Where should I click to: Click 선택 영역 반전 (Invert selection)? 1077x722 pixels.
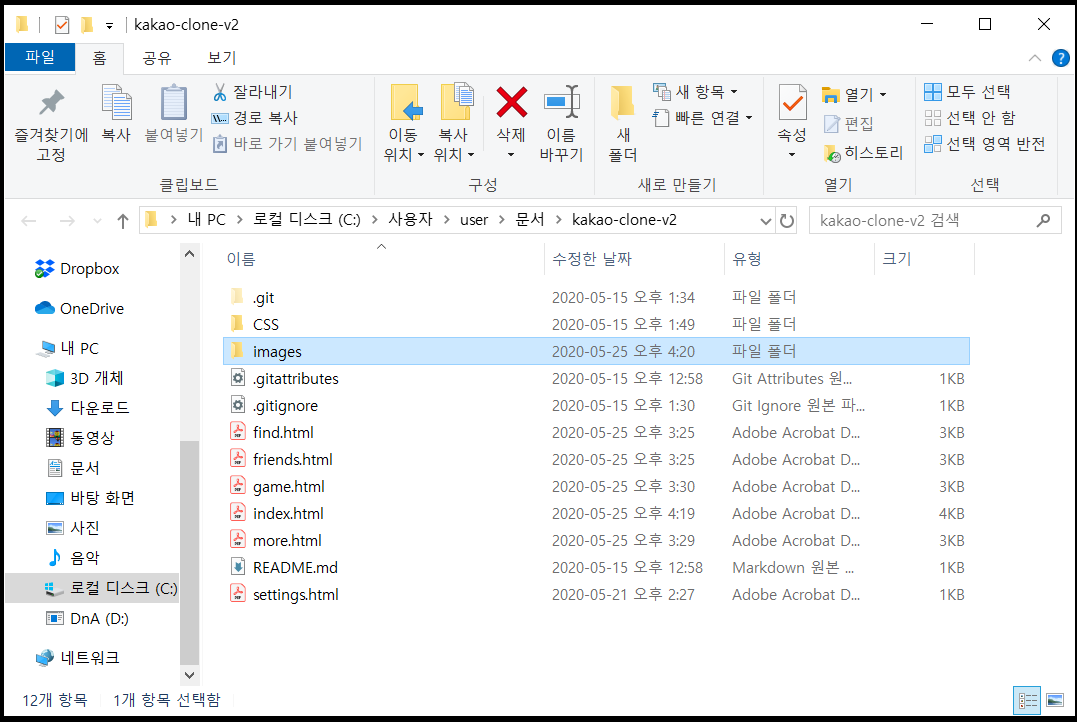985,144
